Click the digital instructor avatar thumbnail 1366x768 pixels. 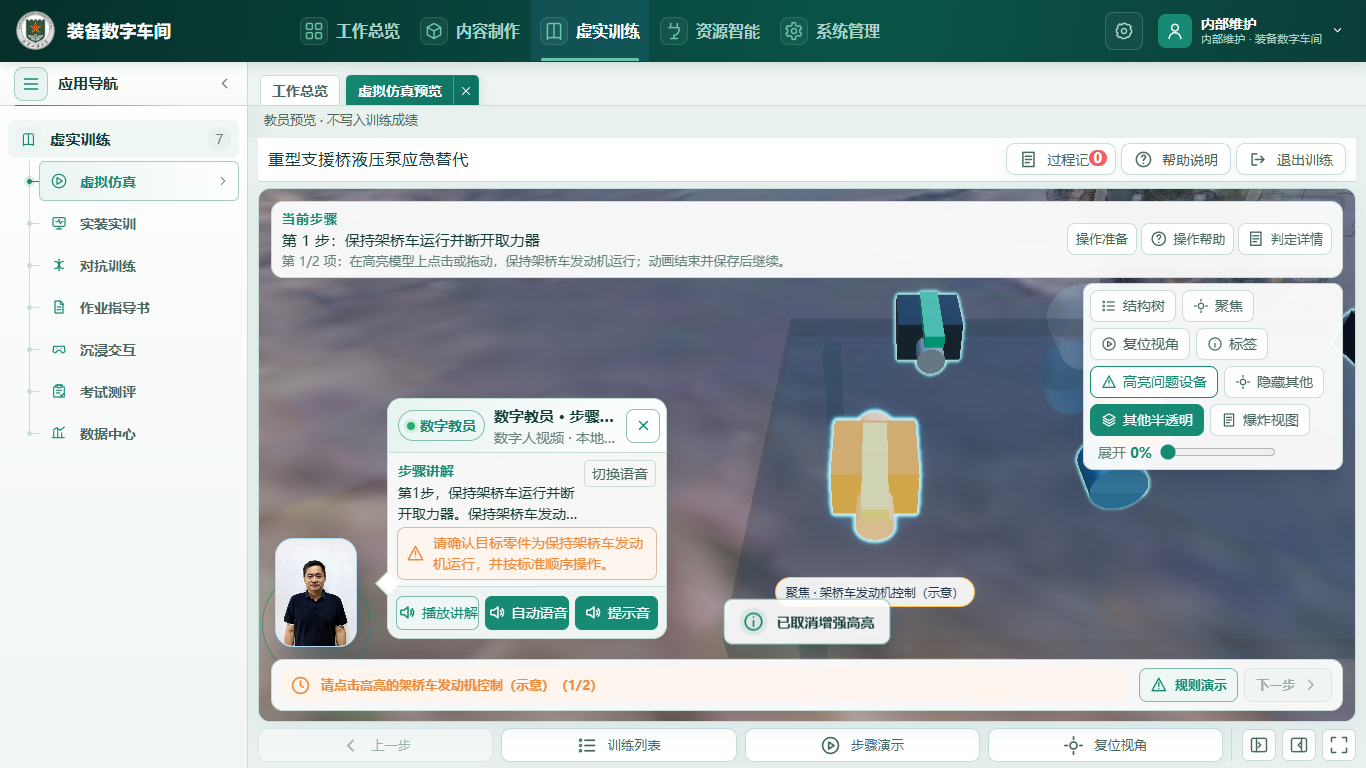316,593
